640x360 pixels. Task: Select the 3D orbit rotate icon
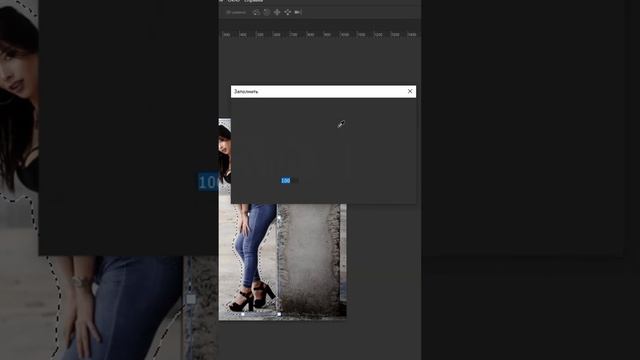(256, 12)
